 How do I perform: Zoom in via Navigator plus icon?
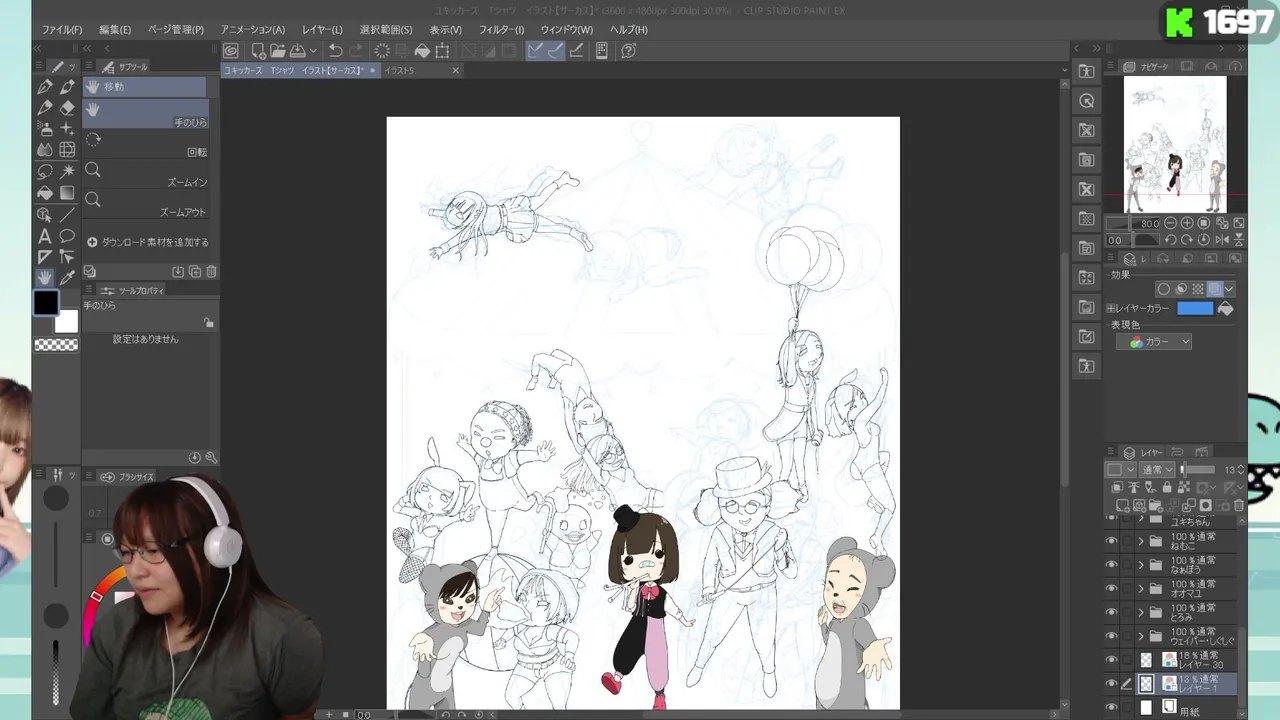pos(1187,224)
